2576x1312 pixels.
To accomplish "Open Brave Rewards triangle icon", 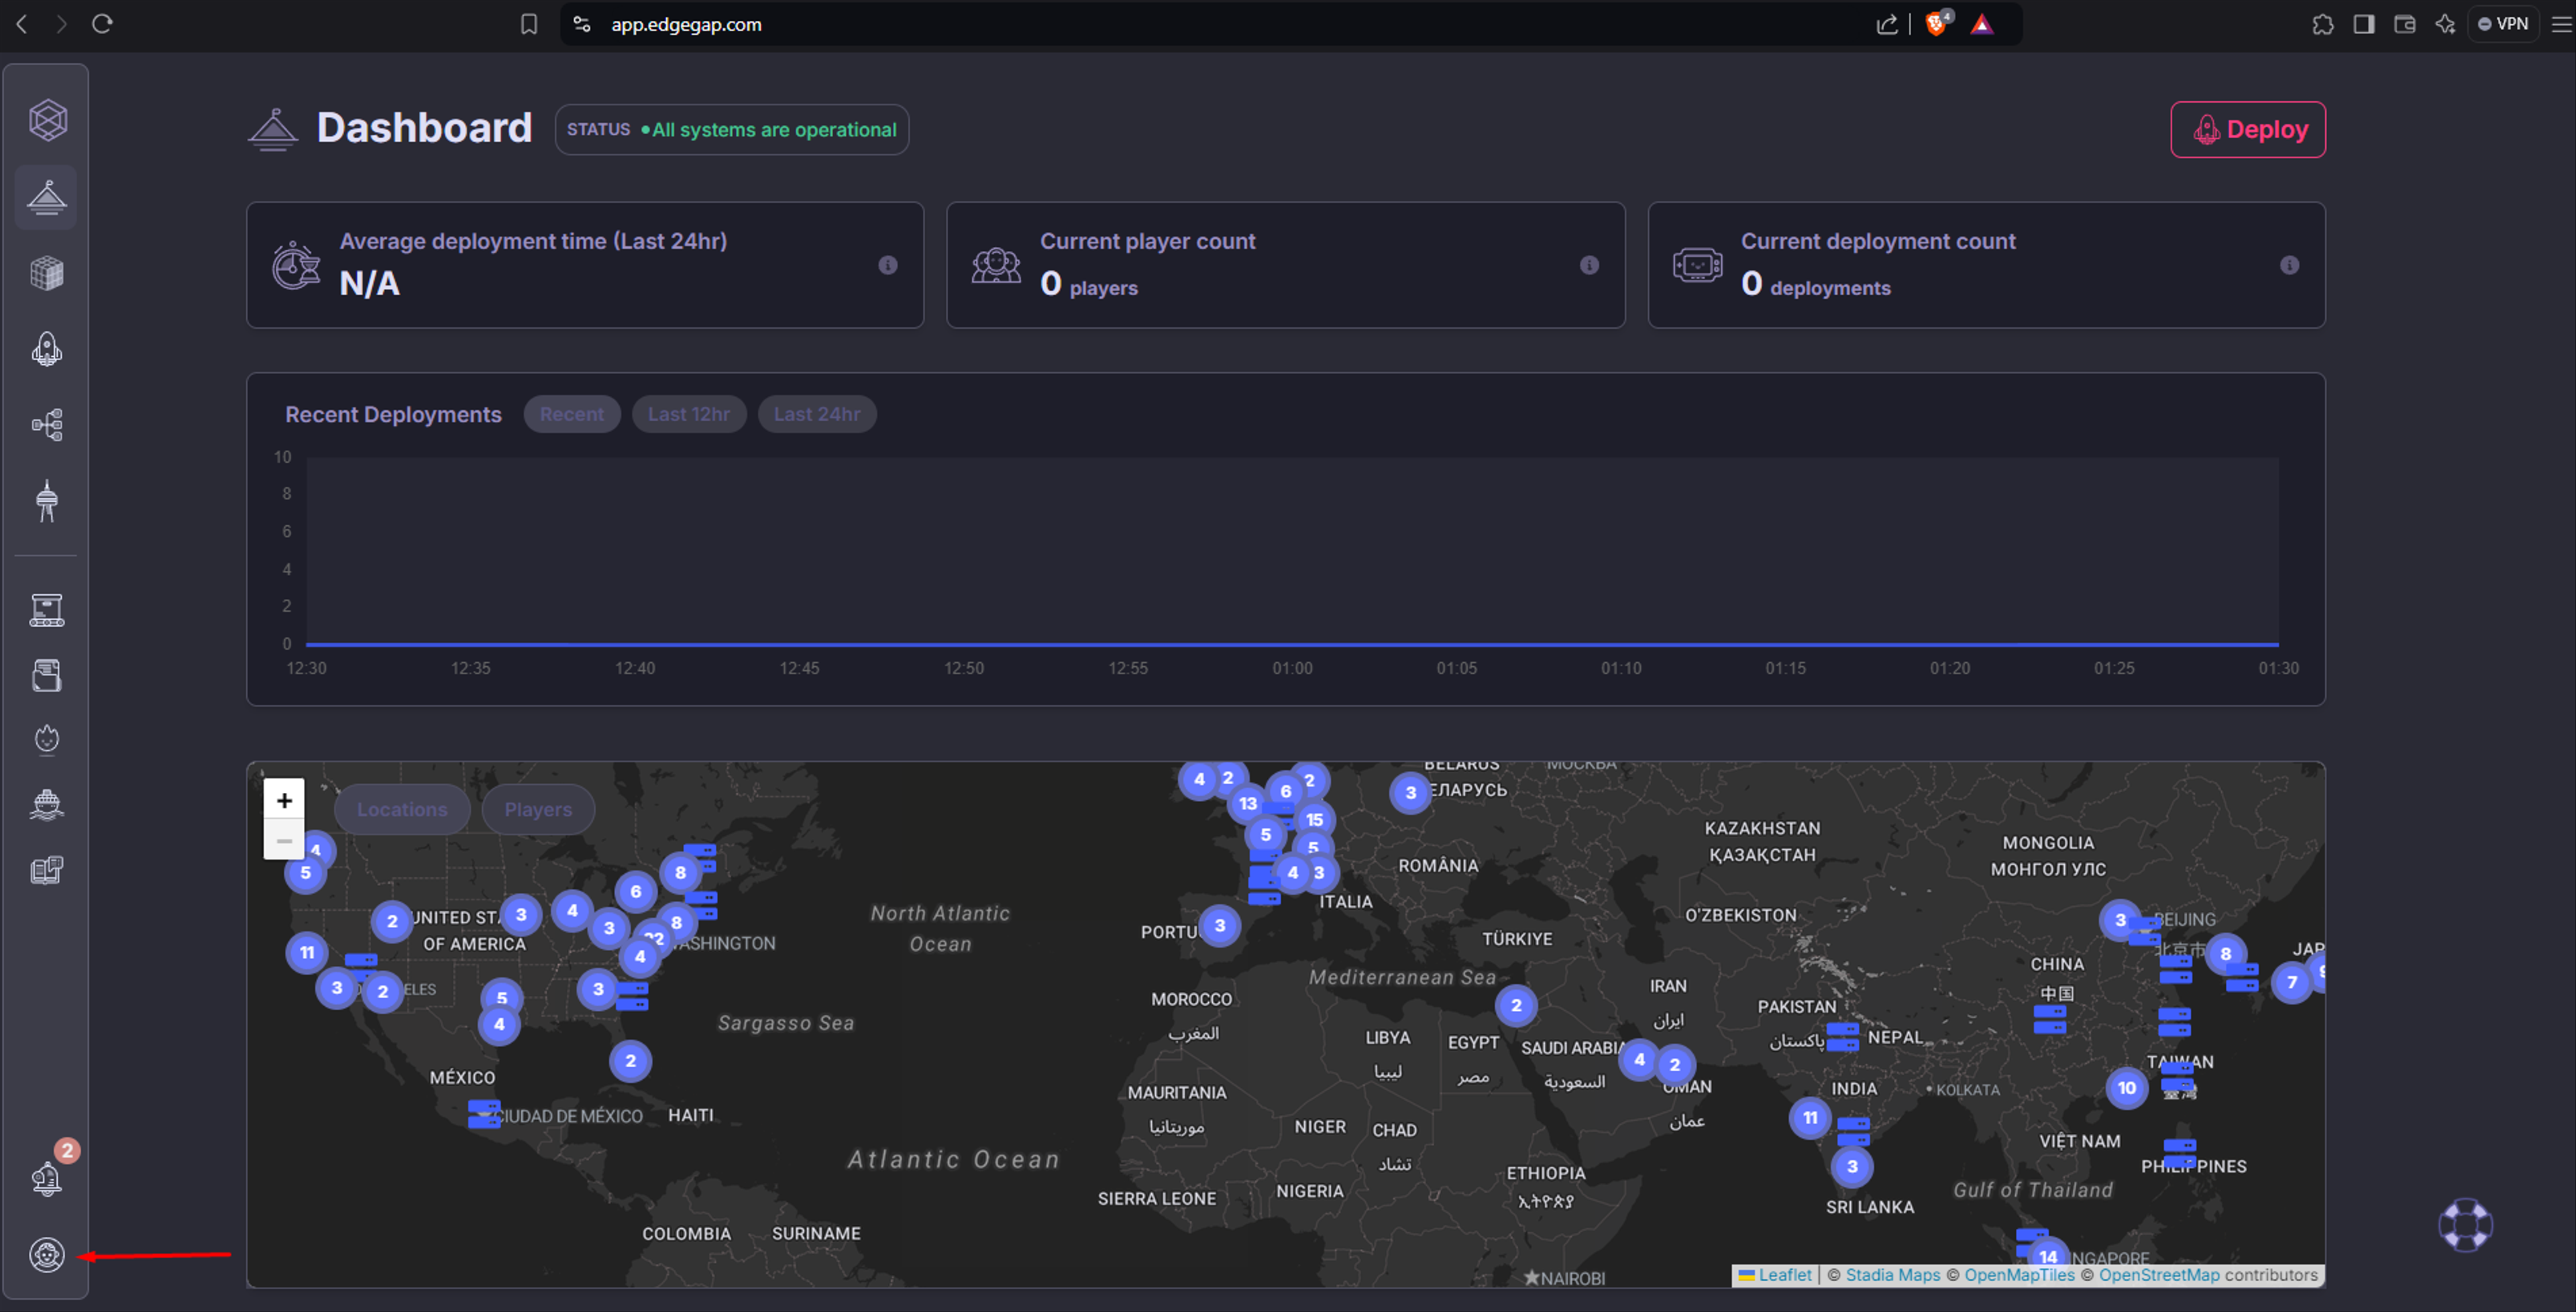I will 1982,24.
